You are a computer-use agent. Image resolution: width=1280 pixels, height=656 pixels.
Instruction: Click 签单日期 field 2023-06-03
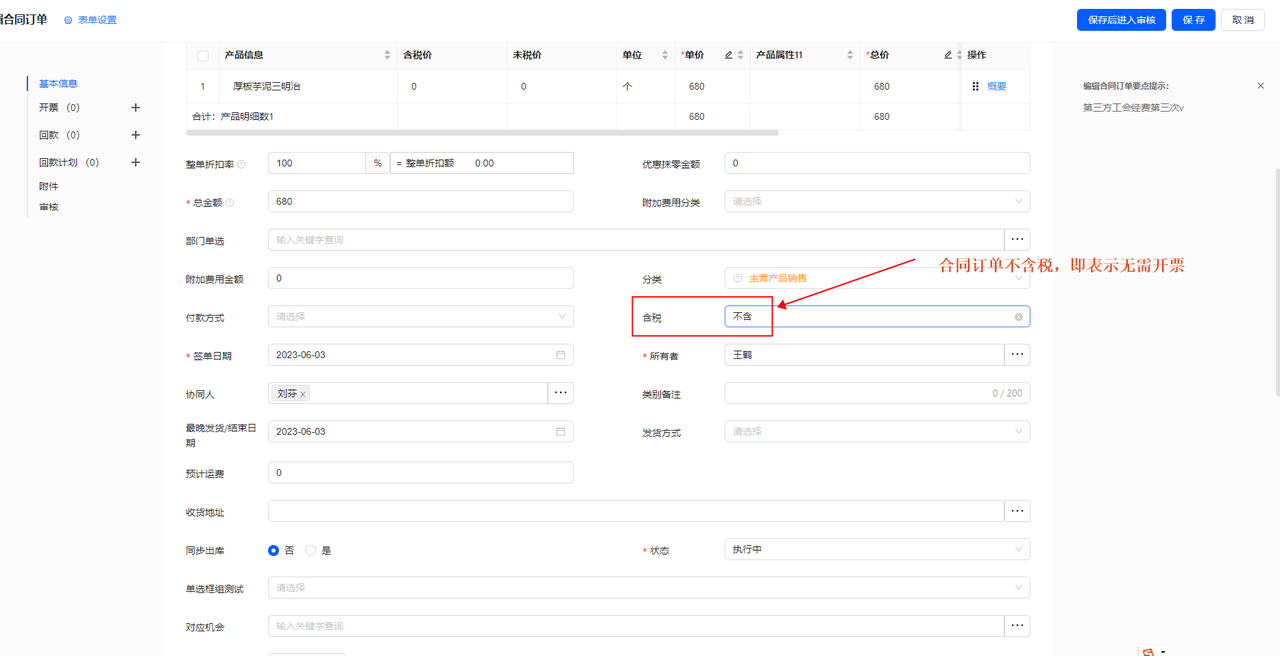pos(421,354)
